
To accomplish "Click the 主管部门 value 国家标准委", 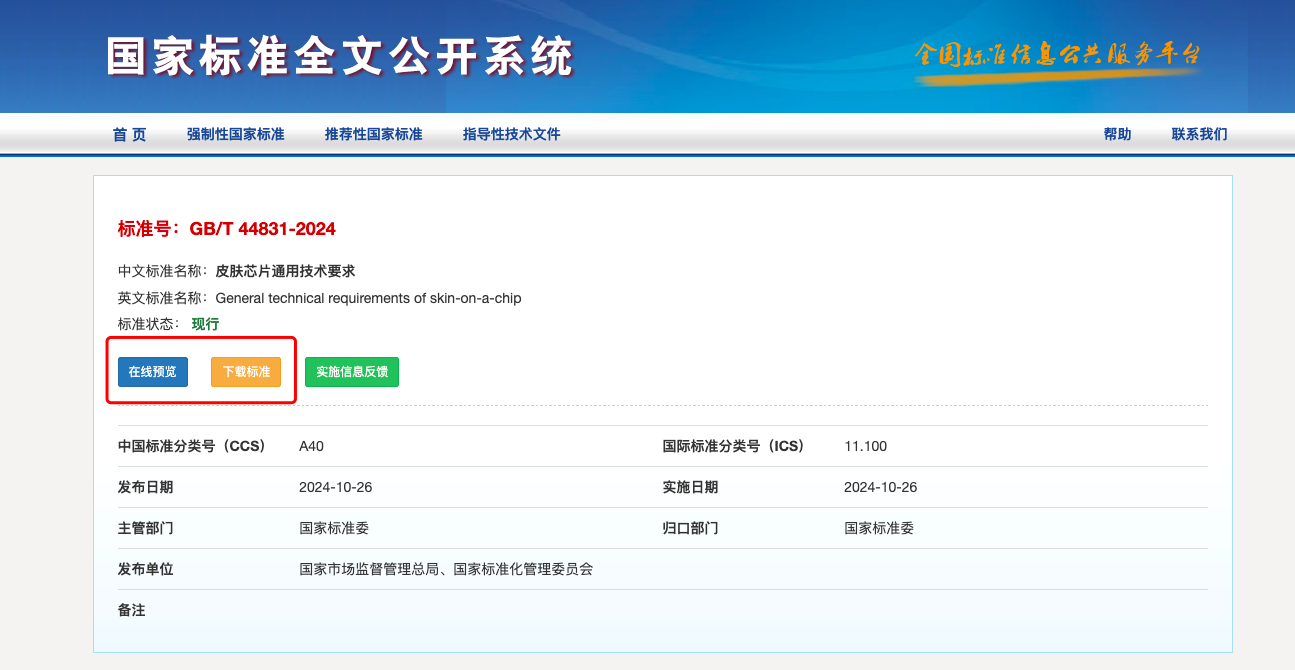I will (334, 528).
